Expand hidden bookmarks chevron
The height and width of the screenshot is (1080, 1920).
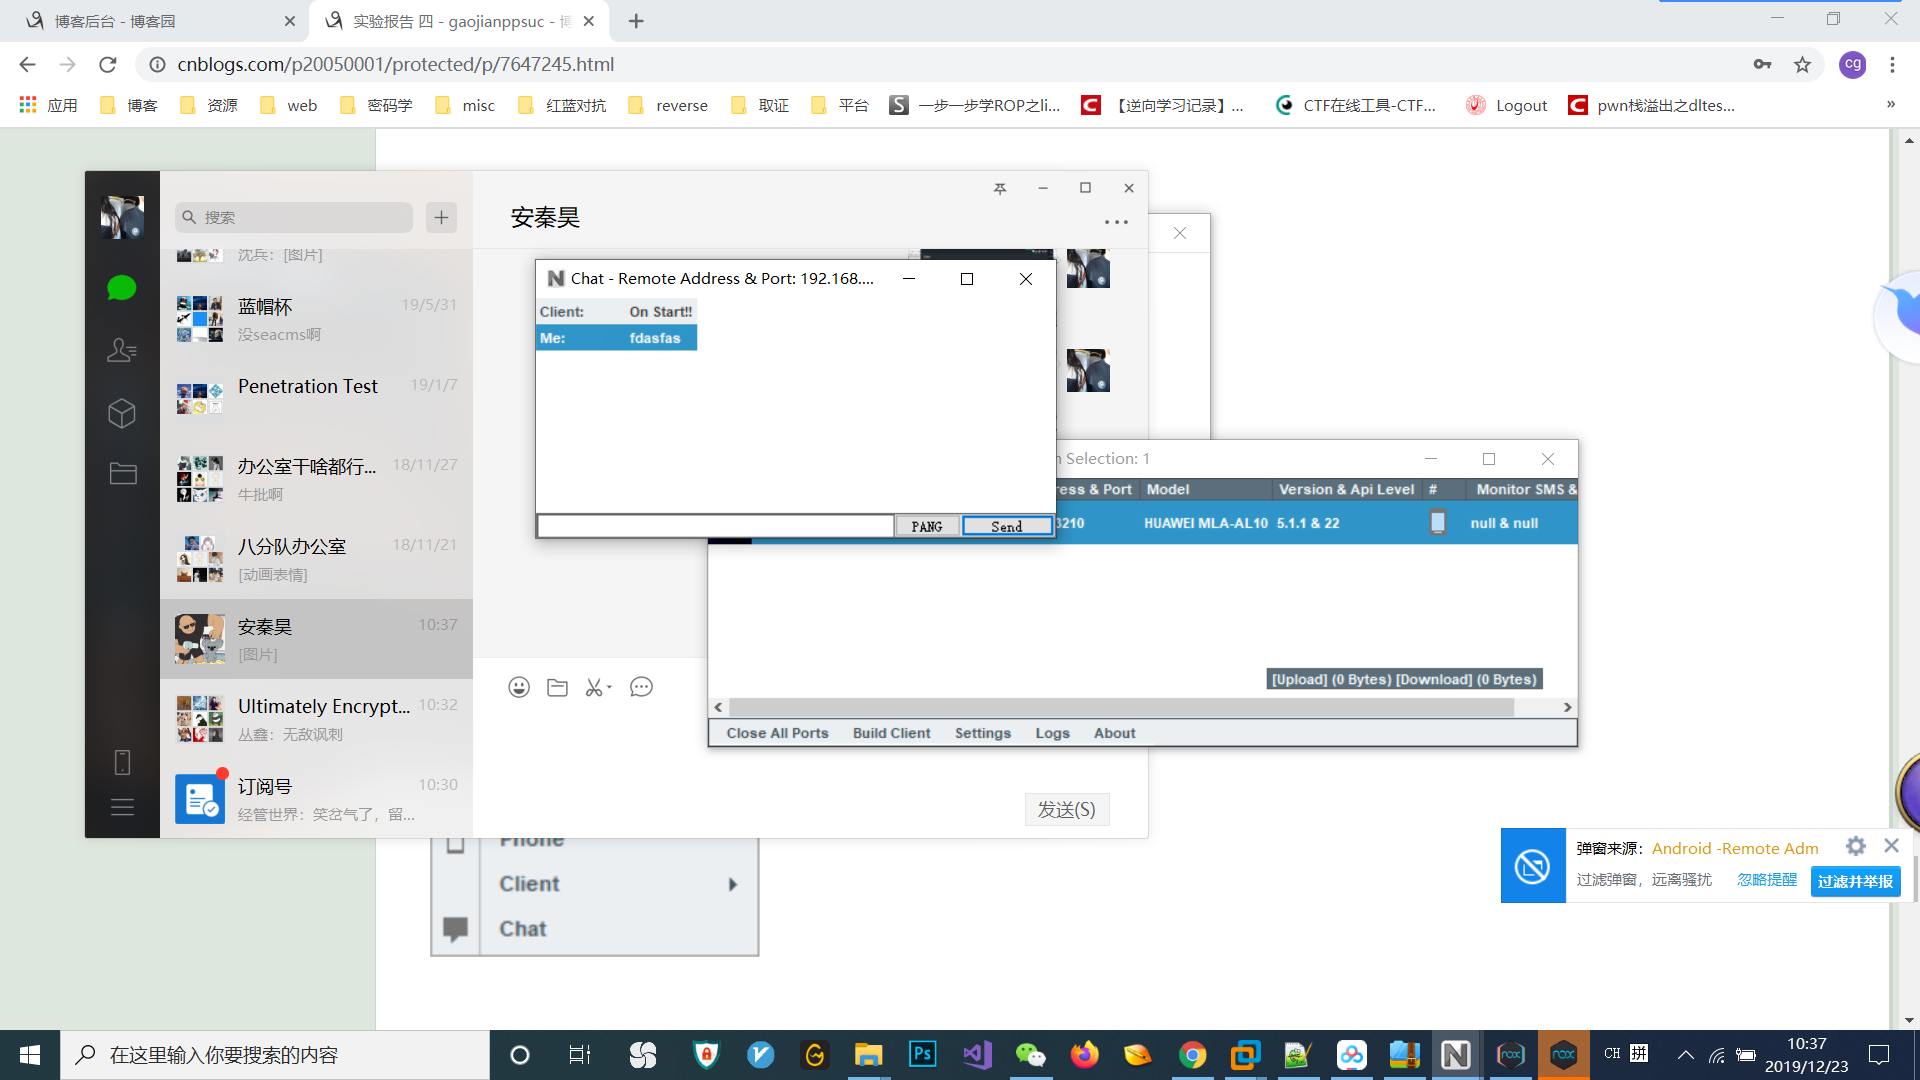(1890, 105)
